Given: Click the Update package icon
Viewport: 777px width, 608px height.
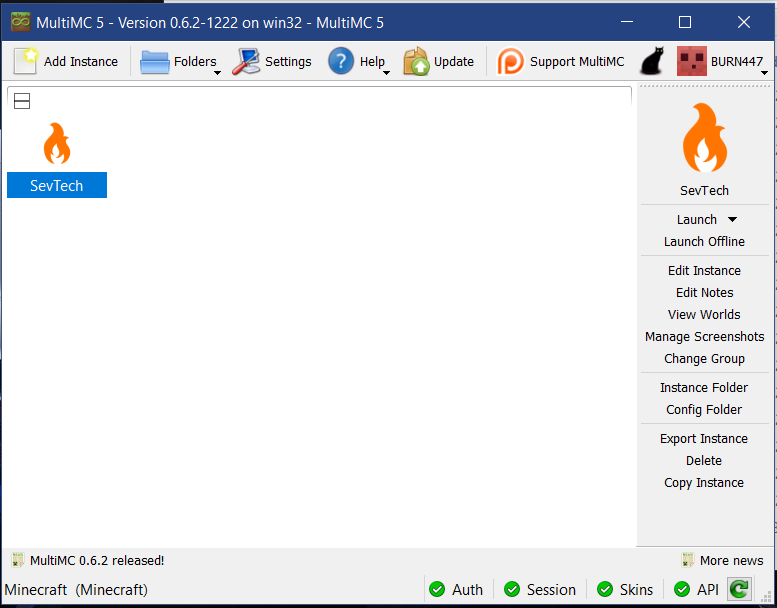Looking at the screenshot, I should click(416, 61).
